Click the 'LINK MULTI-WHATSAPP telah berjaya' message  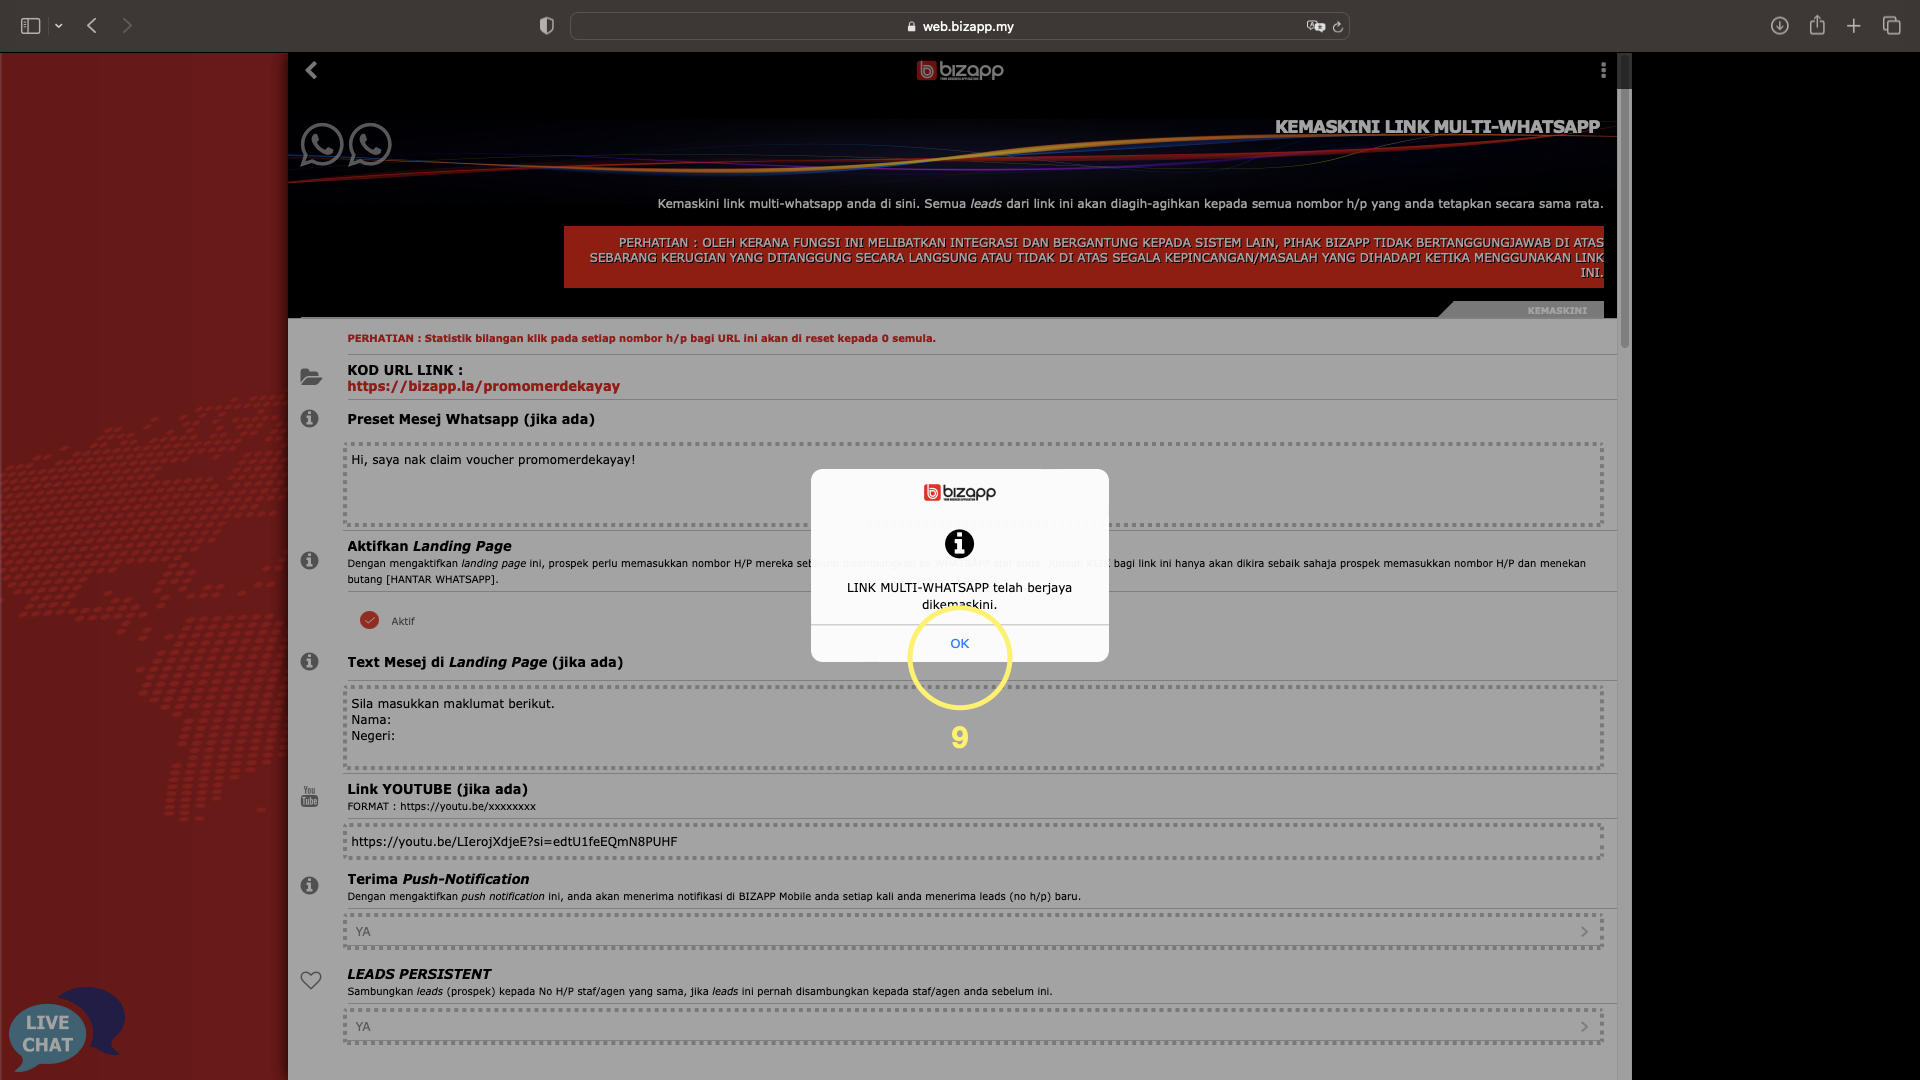click(x=959, y=596)
